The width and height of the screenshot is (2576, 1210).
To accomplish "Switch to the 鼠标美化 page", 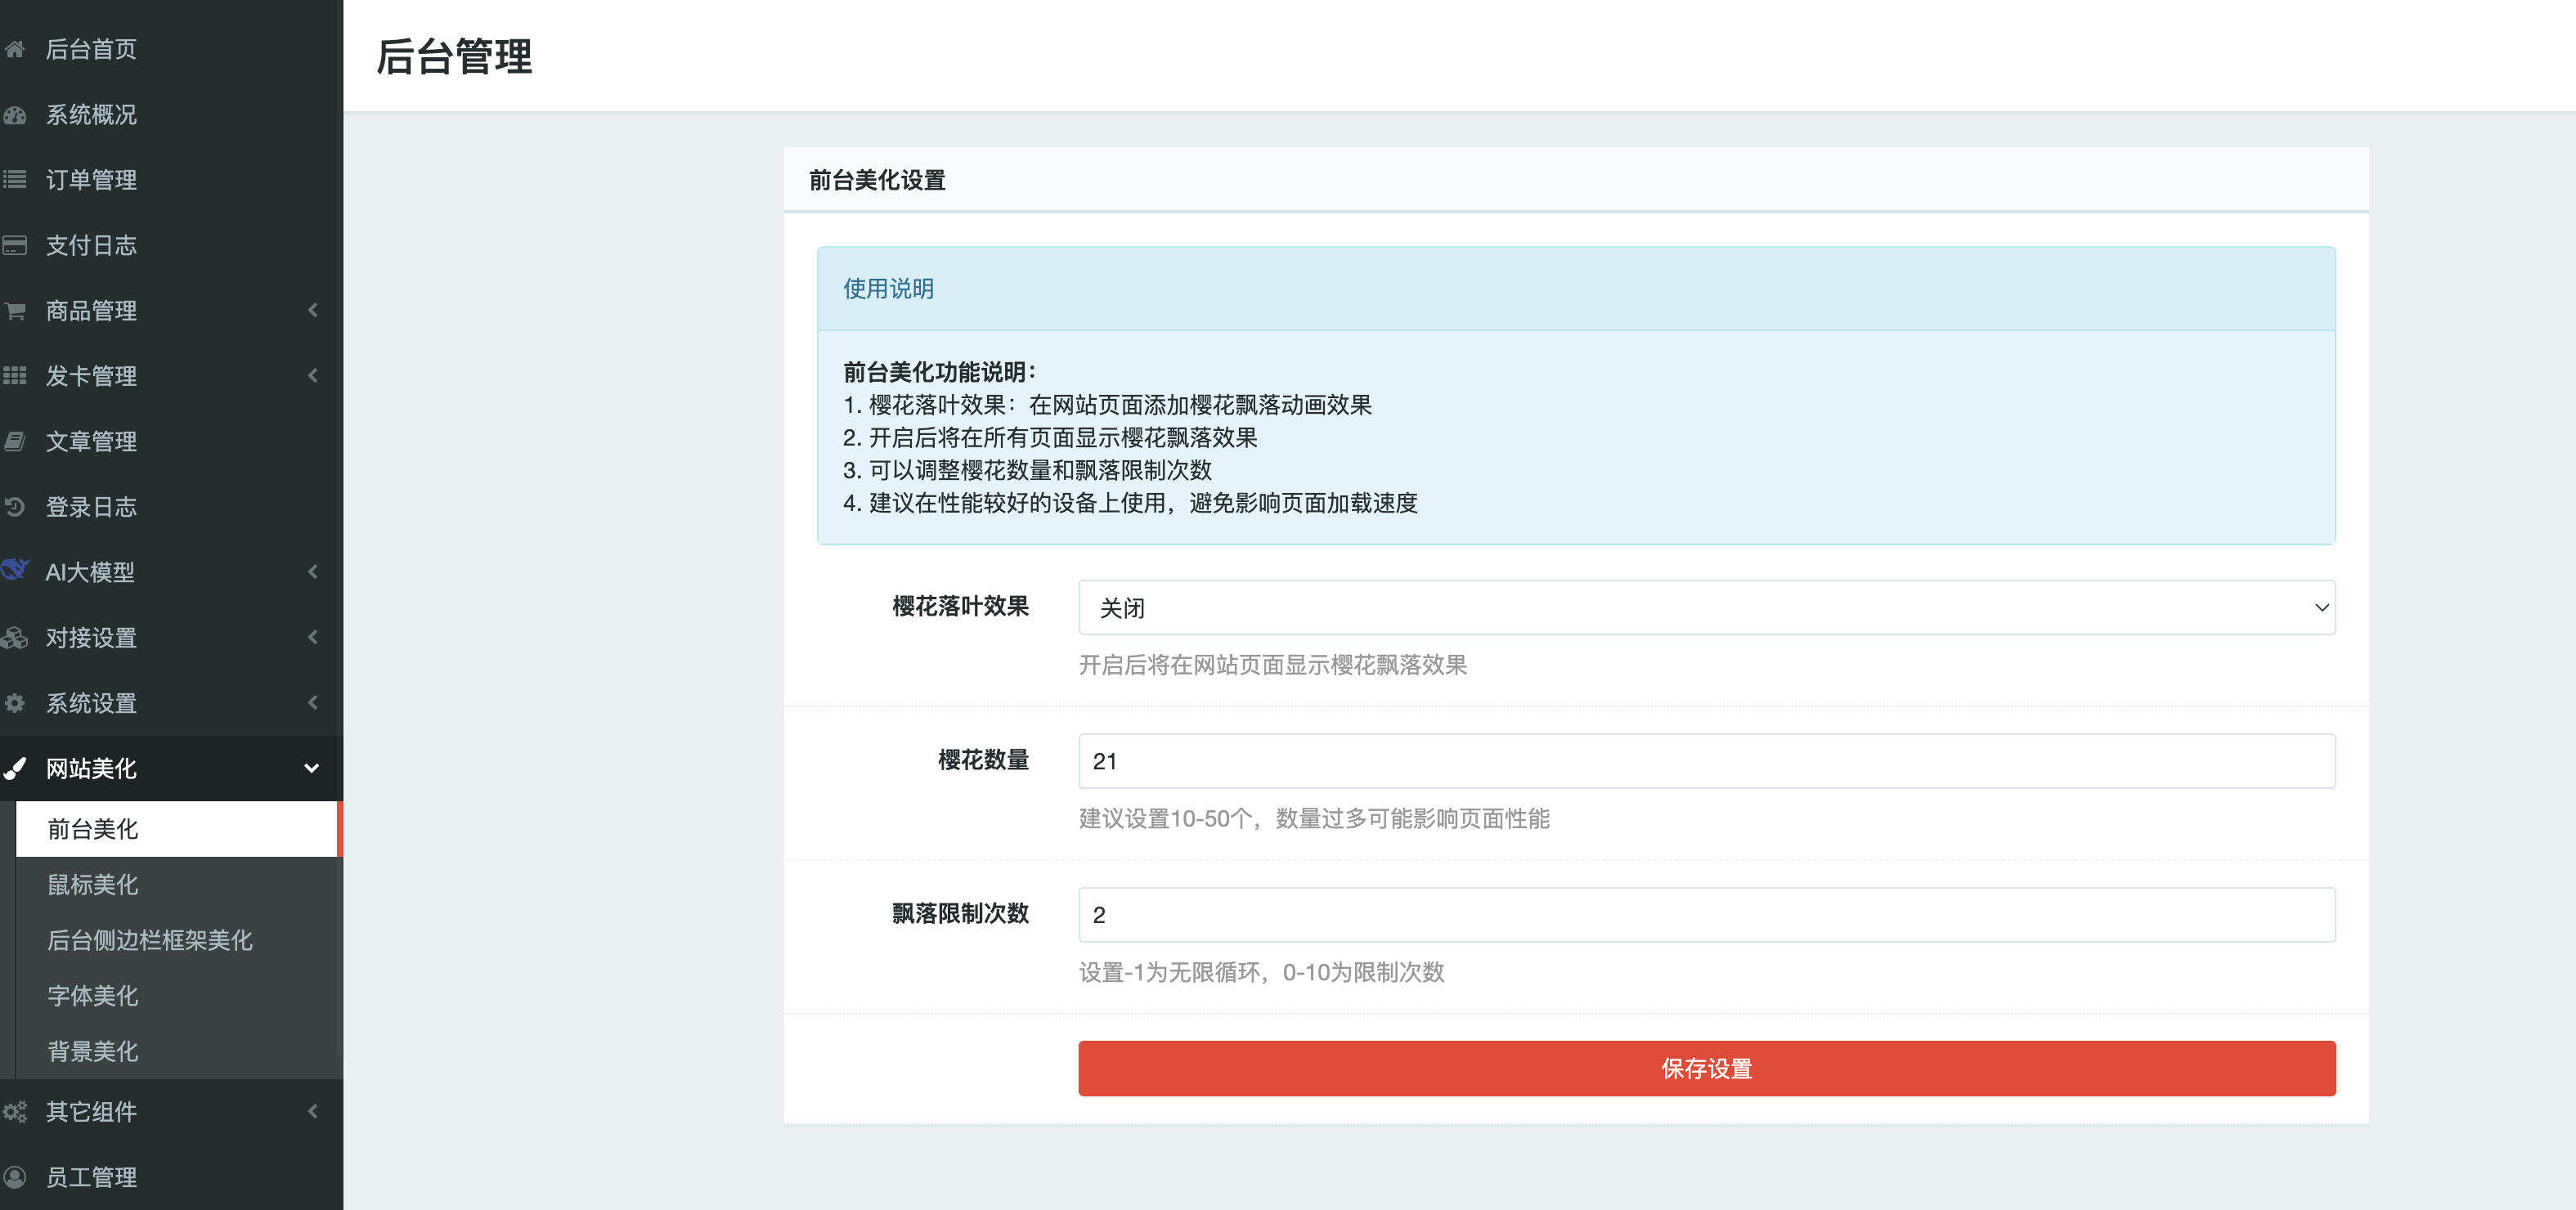I will point(92,885).
